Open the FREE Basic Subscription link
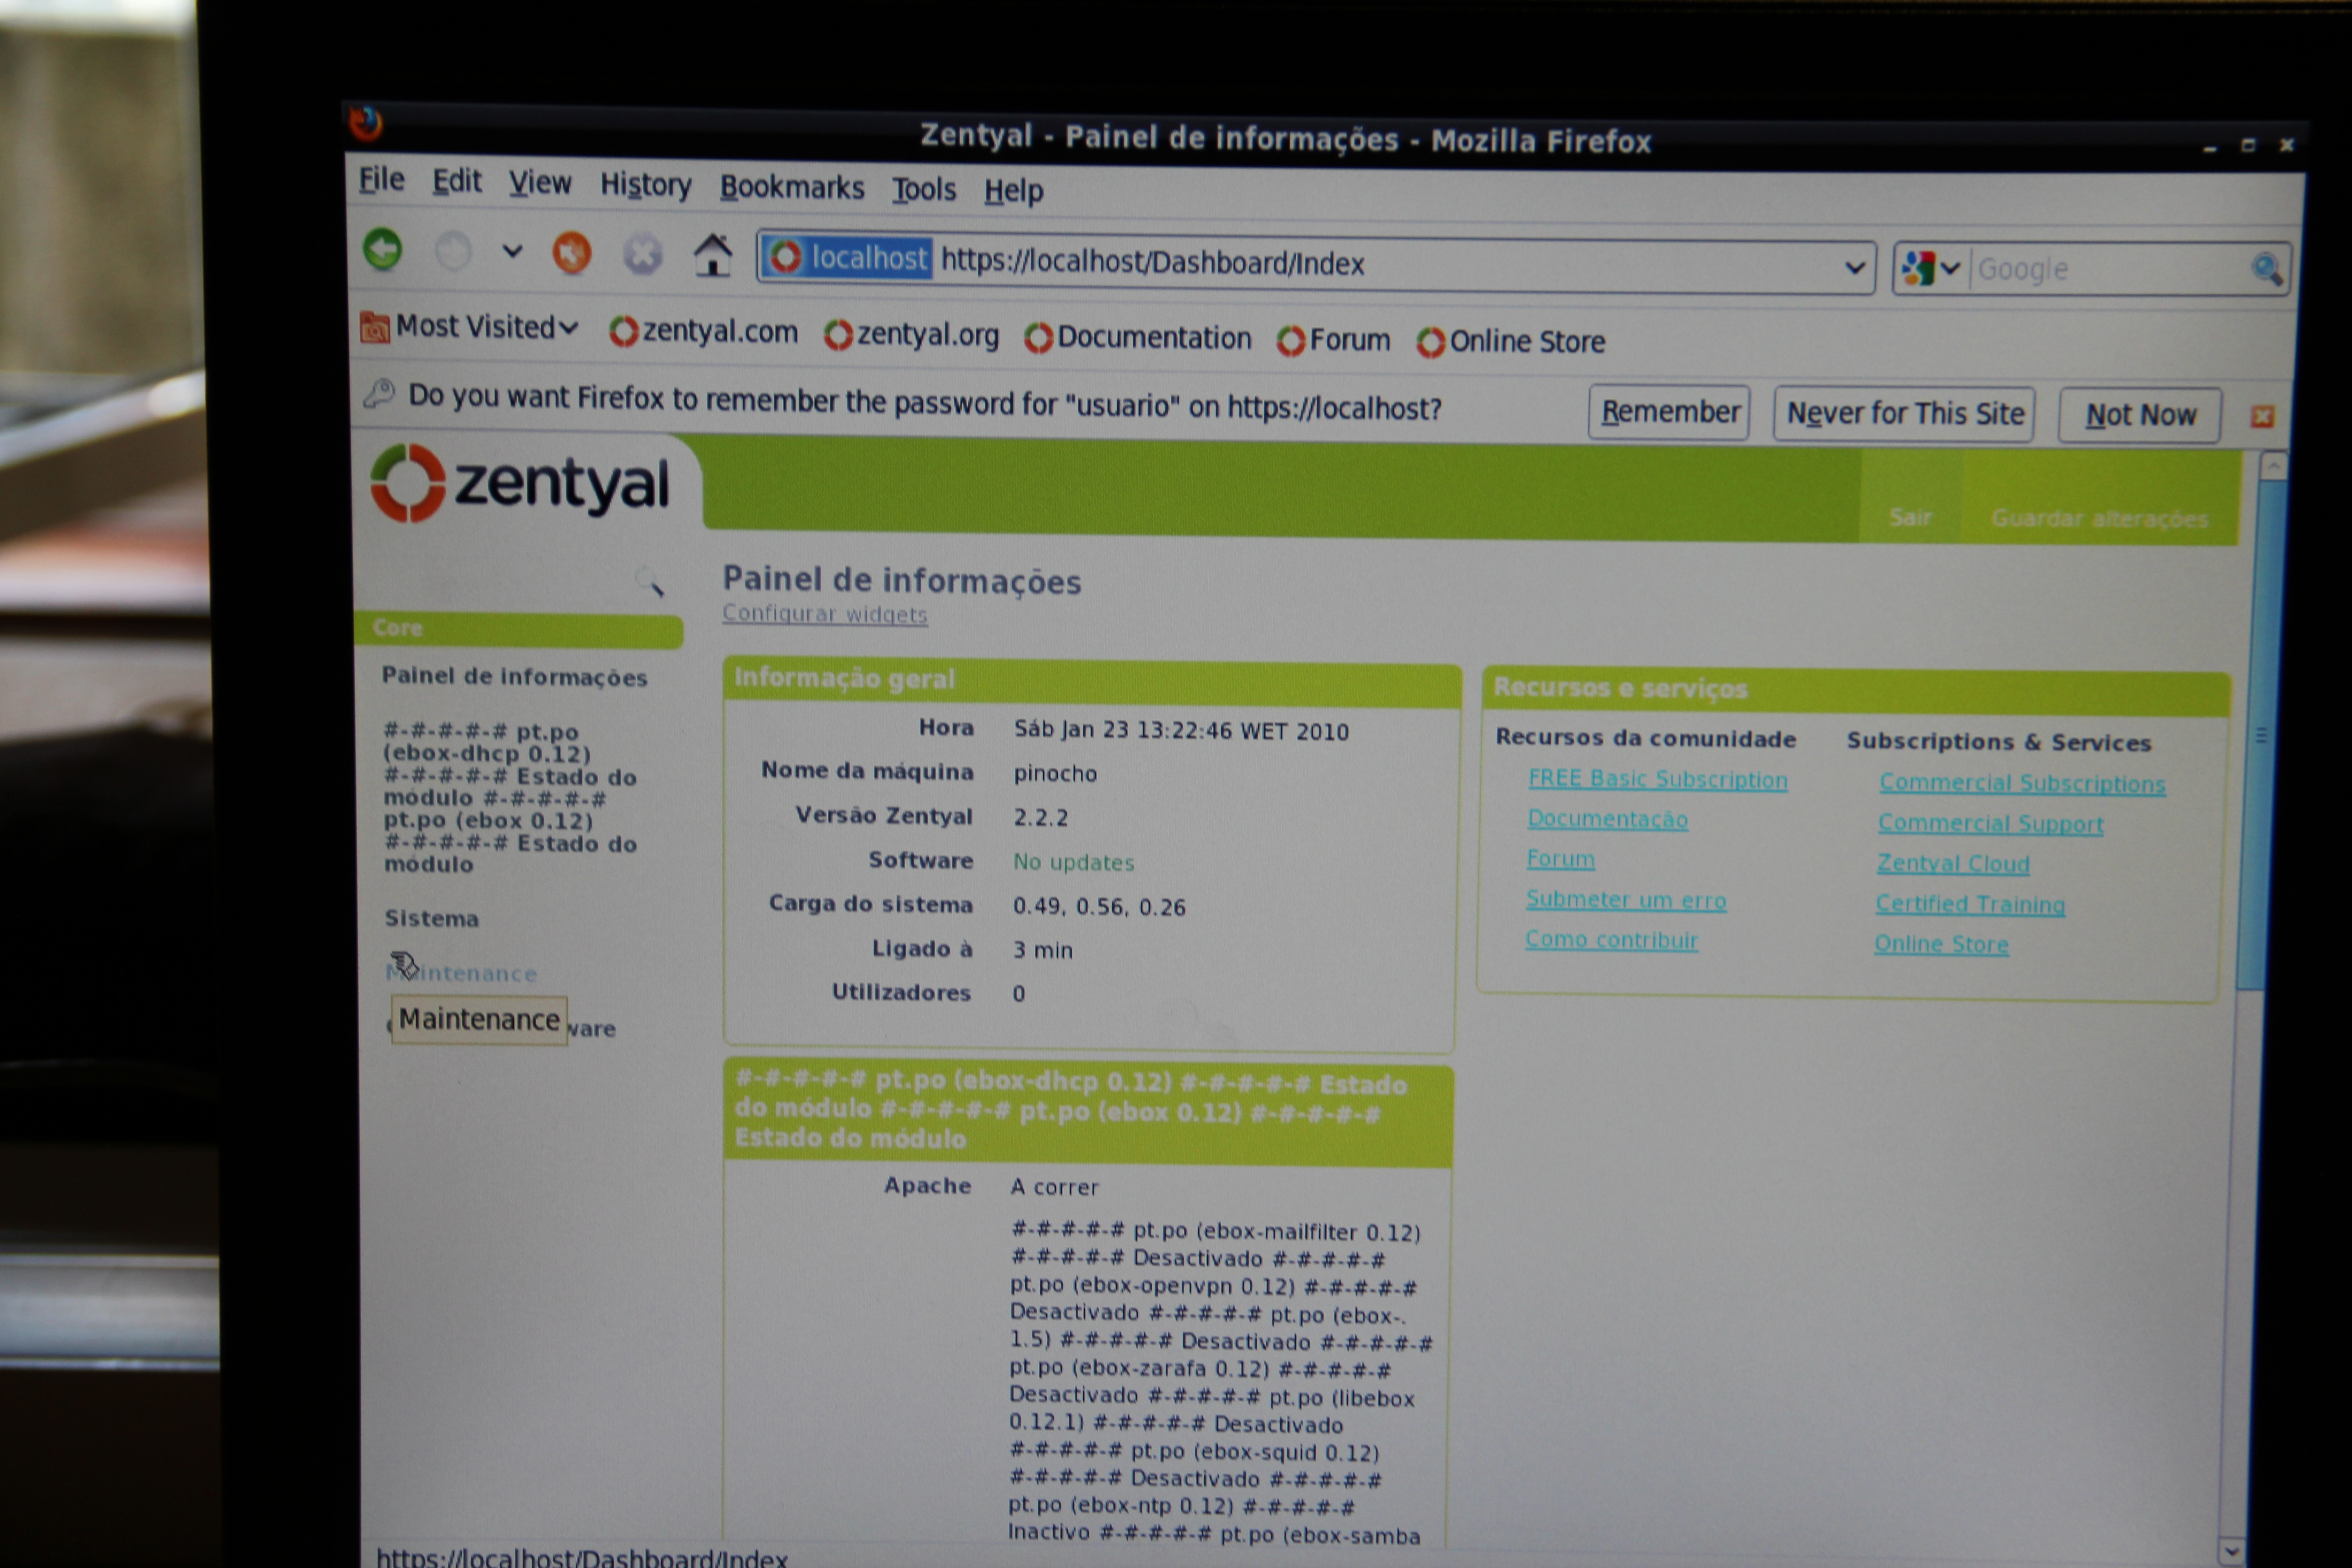This screenshot has height=1568, width=2352. click(x=1658, y=779)
